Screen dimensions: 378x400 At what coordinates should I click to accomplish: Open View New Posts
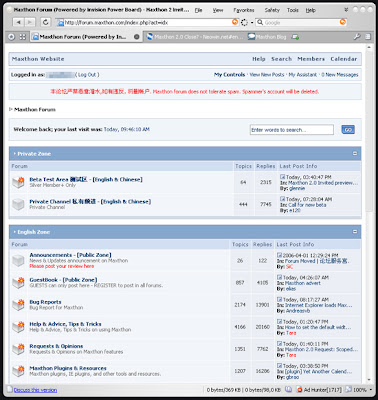267,75
